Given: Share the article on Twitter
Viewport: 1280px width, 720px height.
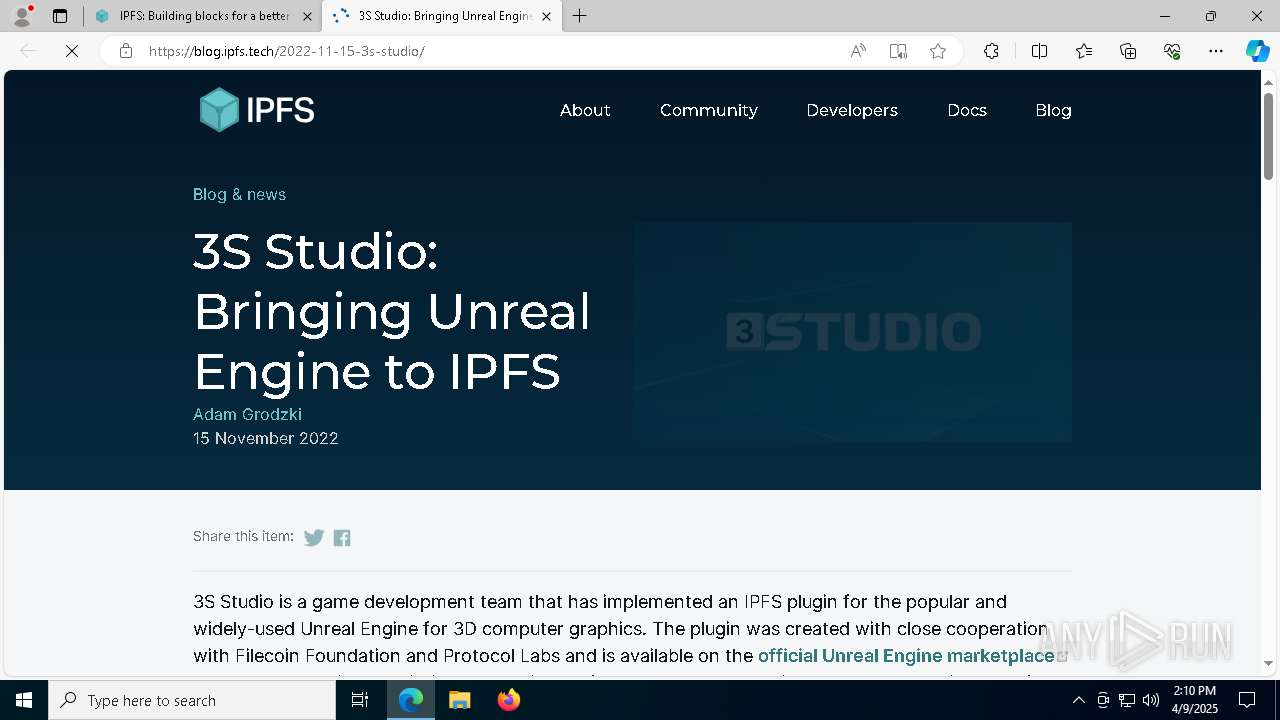Looking at the screenshot, I should 314,538.
